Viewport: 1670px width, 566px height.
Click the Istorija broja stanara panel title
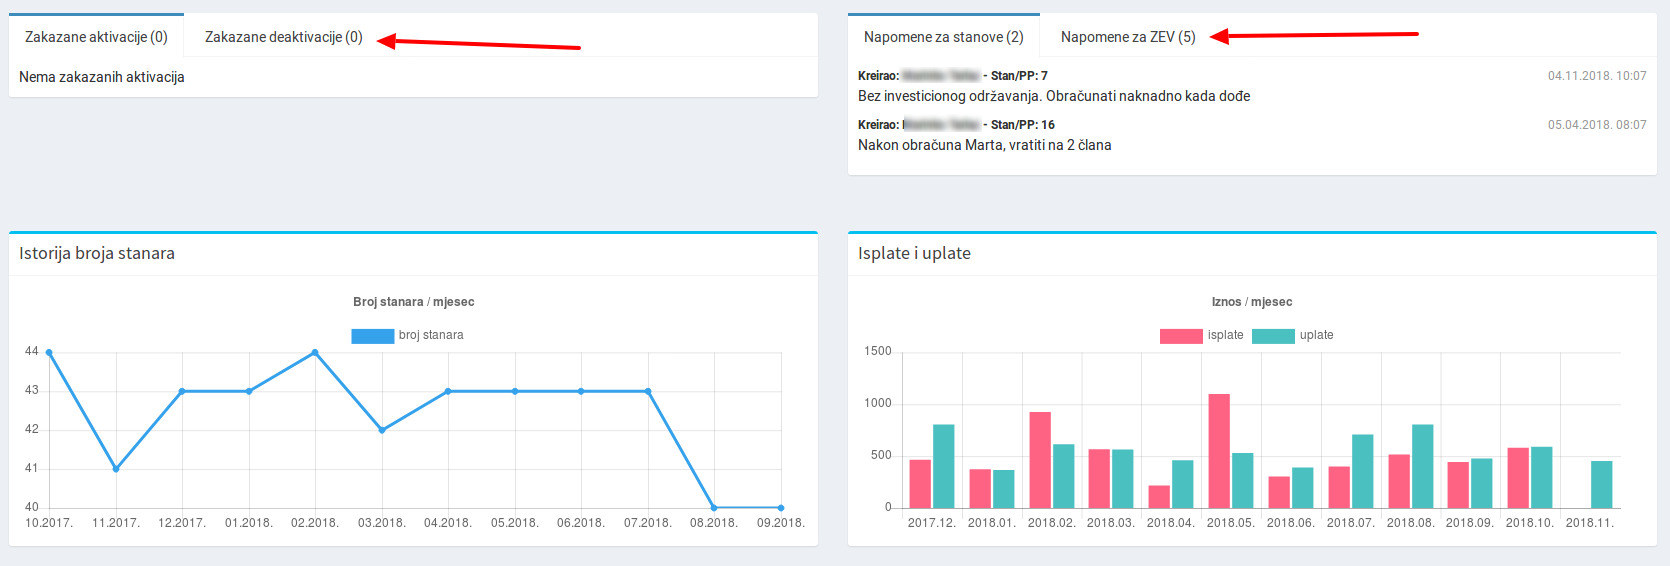(x=97, y=254)
